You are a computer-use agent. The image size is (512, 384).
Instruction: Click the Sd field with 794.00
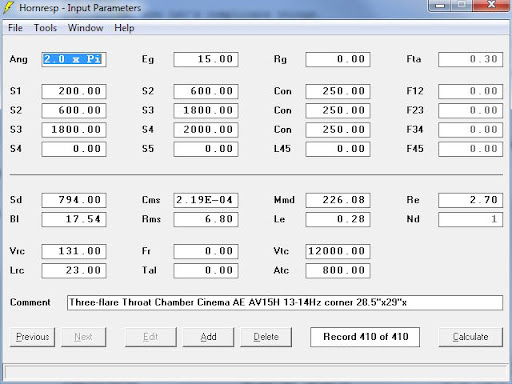74,200
